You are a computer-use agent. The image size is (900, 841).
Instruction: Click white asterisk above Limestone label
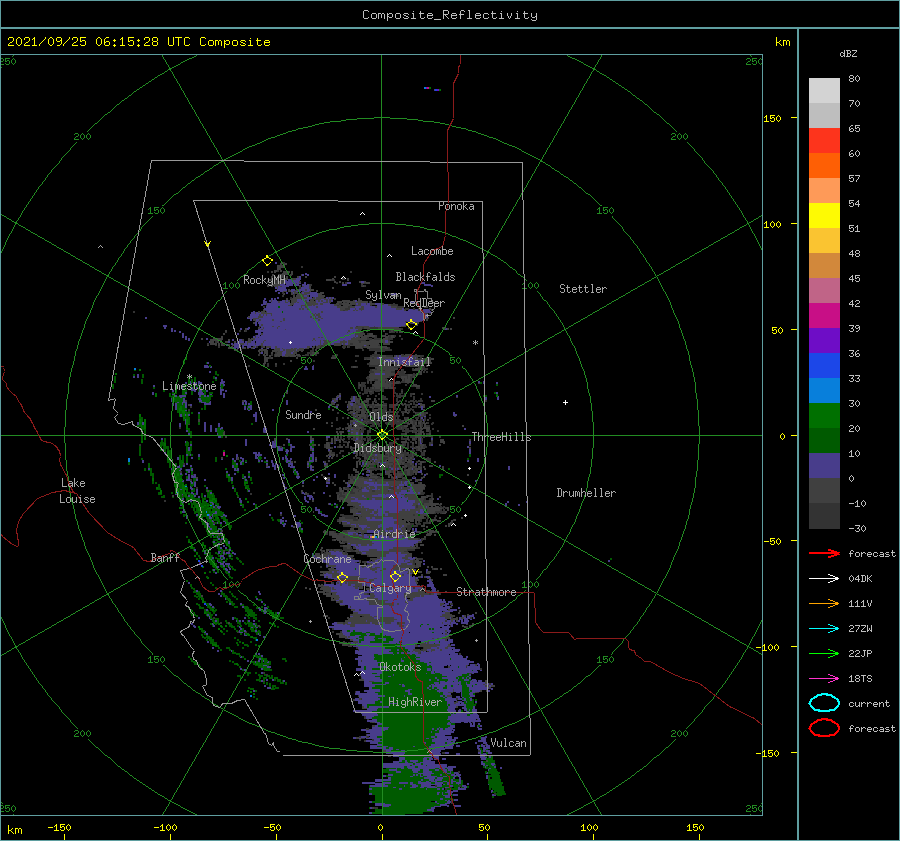coord(189,377)
